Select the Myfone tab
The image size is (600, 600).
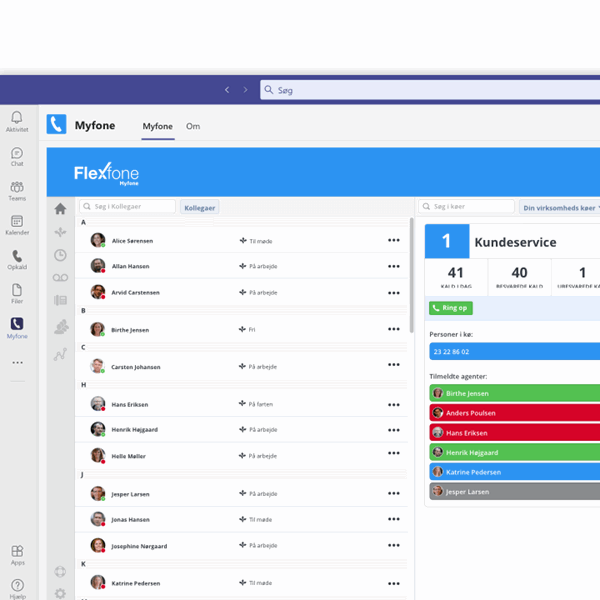pos(157,126)
